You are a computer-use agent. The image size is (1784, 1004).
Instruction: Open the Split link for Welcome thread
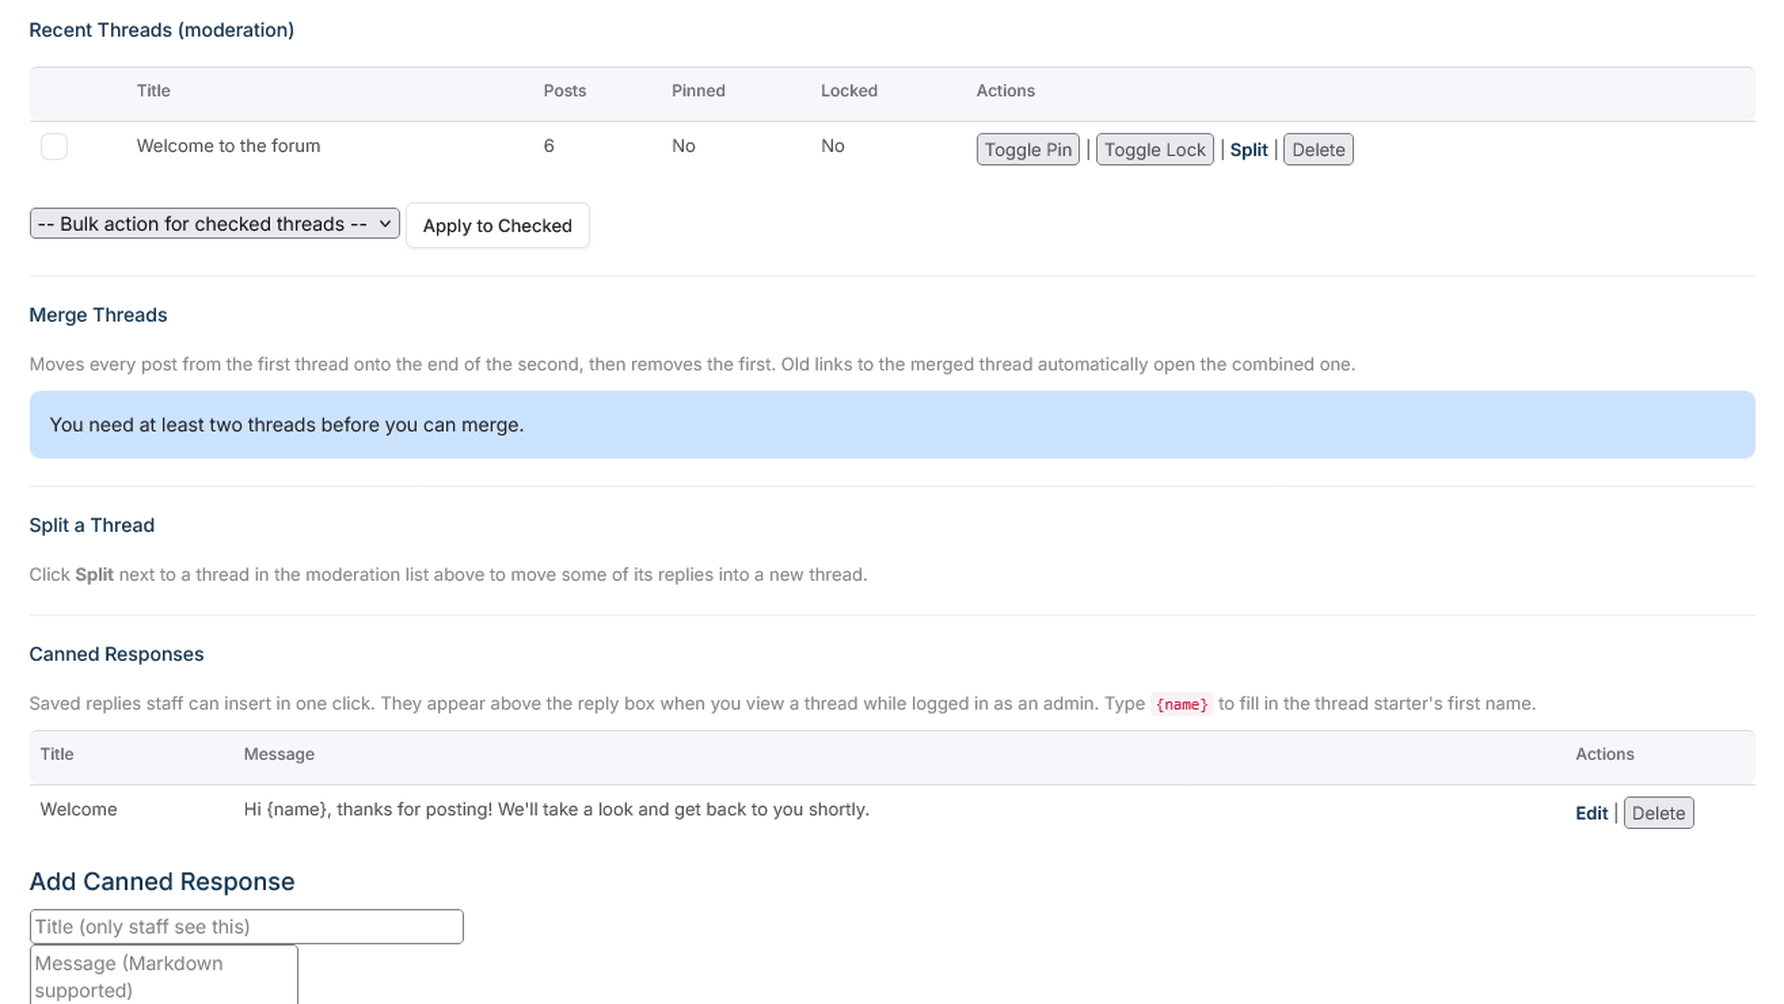coord(1248,150)
